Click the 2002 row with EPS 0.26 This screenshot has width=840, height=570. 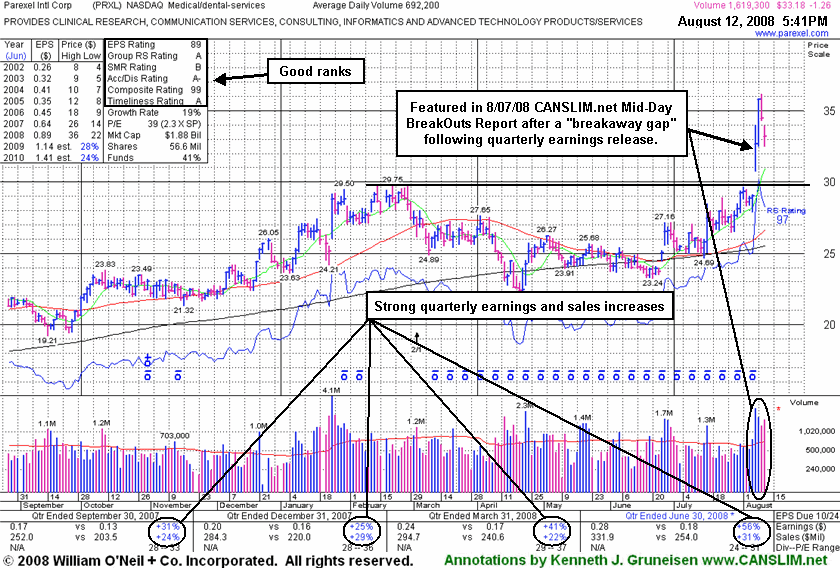point(52,67)
